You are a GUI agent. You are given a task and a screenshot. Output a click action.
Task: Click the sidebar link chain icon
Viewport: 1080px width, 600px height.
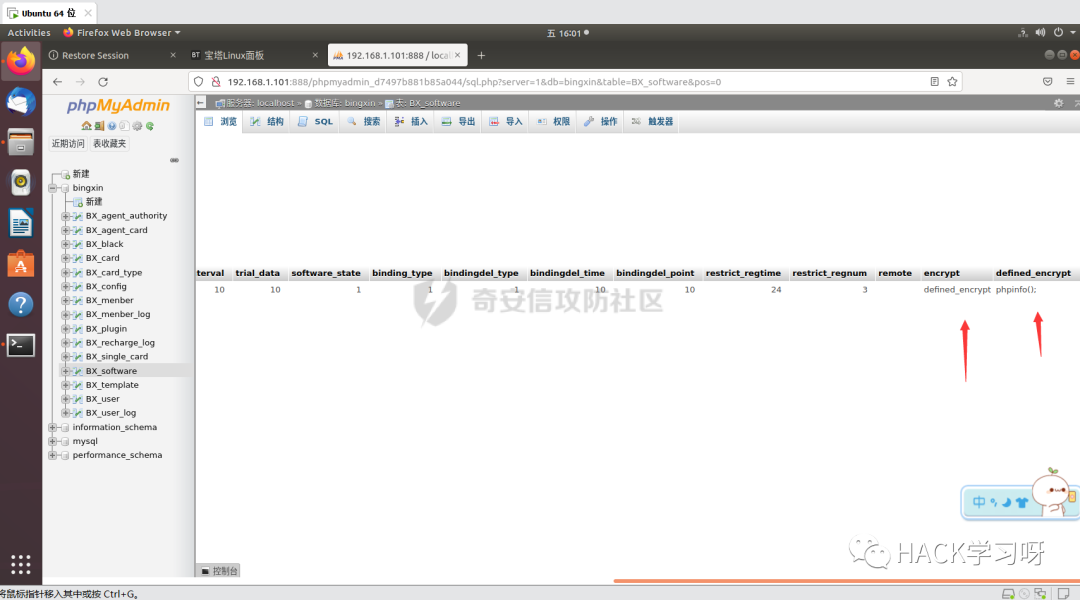pos(174,160)
